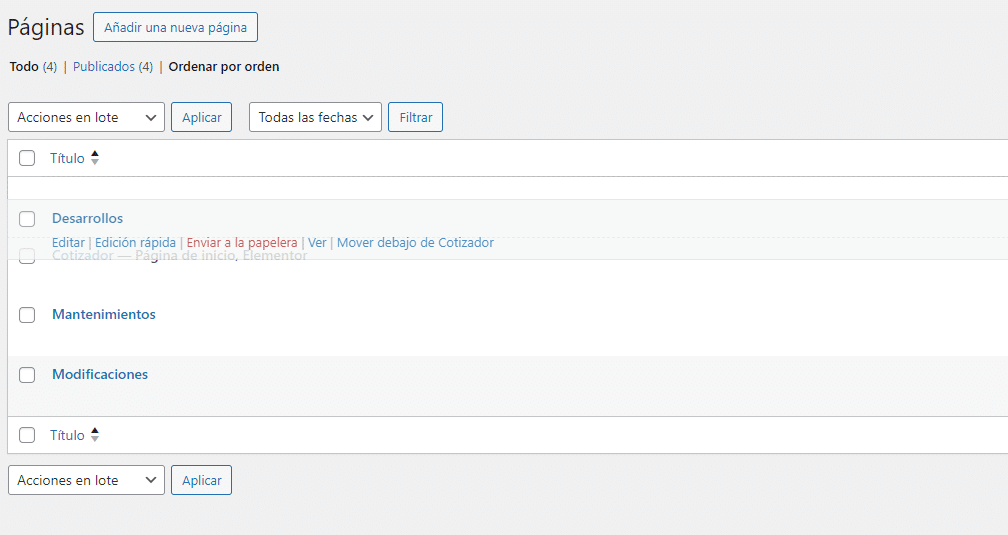Click the top Aplicar button
Viewport: 1008px width, 535px height.
click(x=201, y=117)
